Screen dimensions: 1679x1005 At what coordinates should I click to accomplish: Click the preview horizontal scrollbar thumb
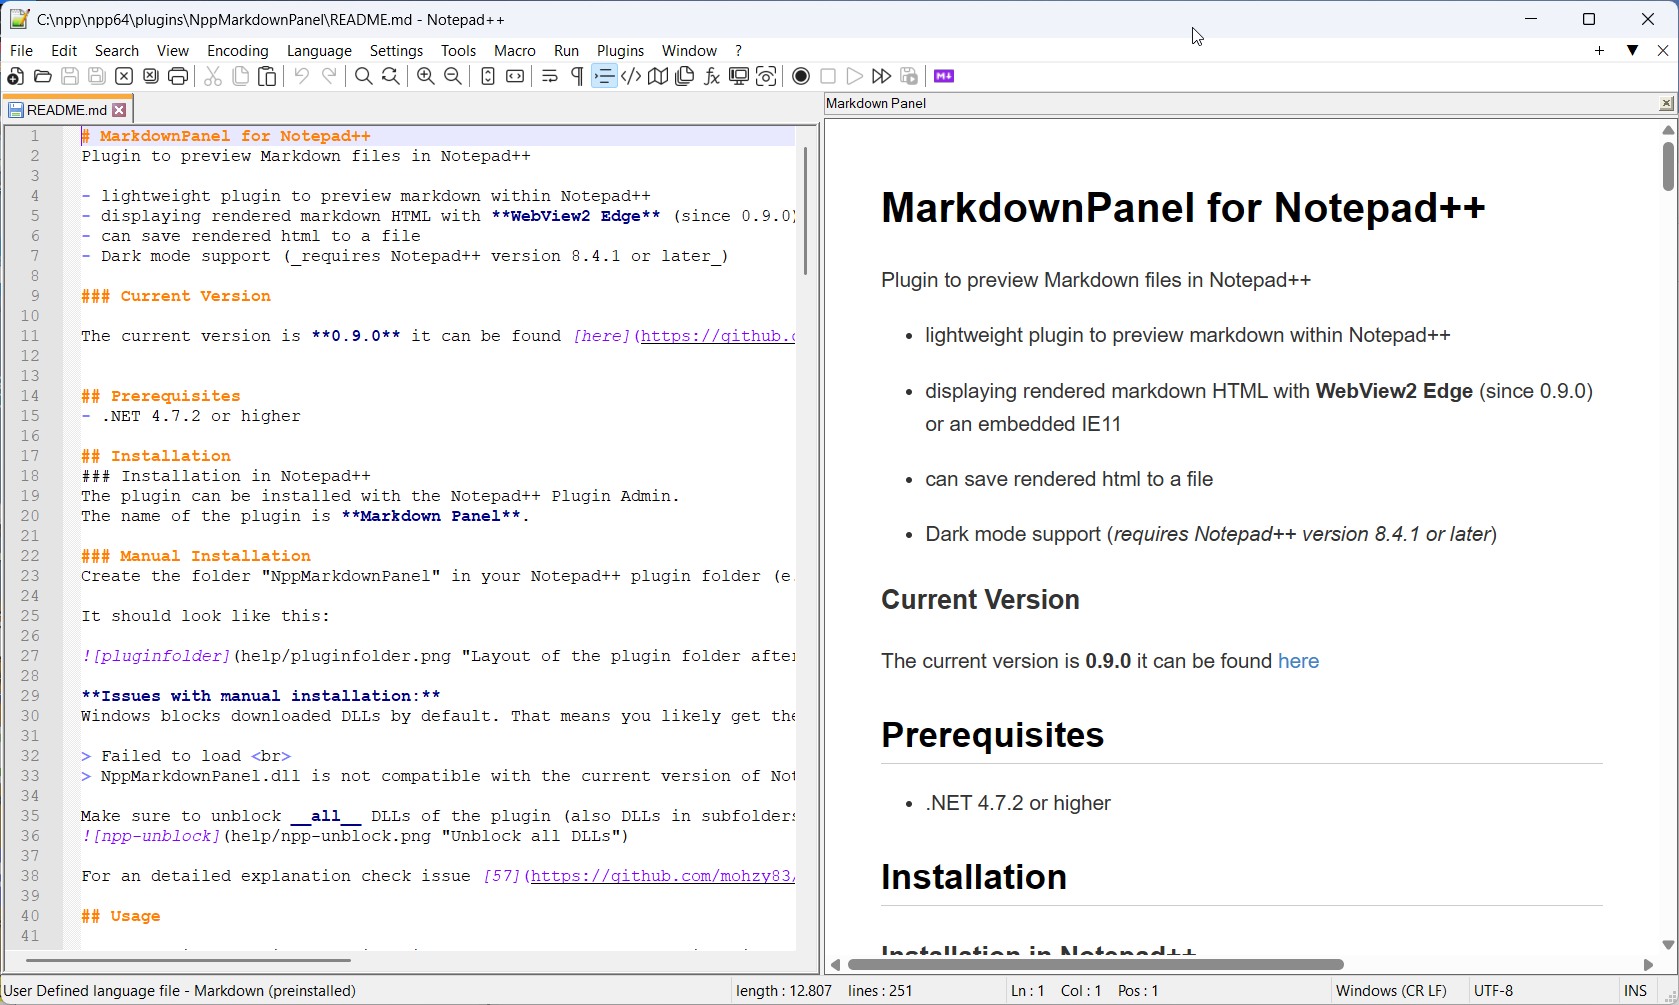click(x=1095, y=965)
